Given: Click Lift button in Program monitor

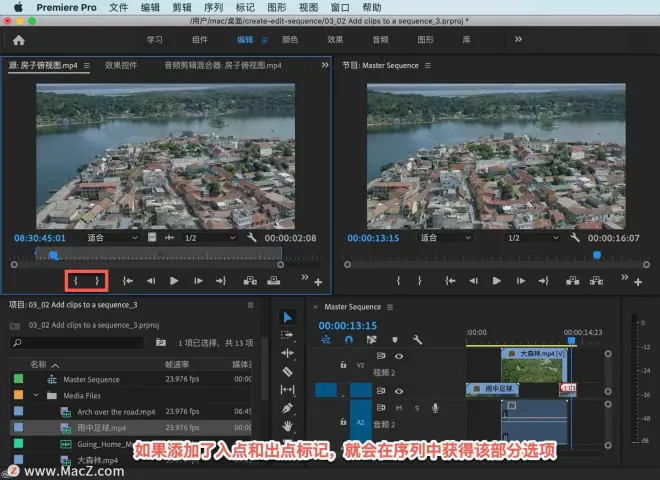Looking at the screenshot, I should coord(572,280).
